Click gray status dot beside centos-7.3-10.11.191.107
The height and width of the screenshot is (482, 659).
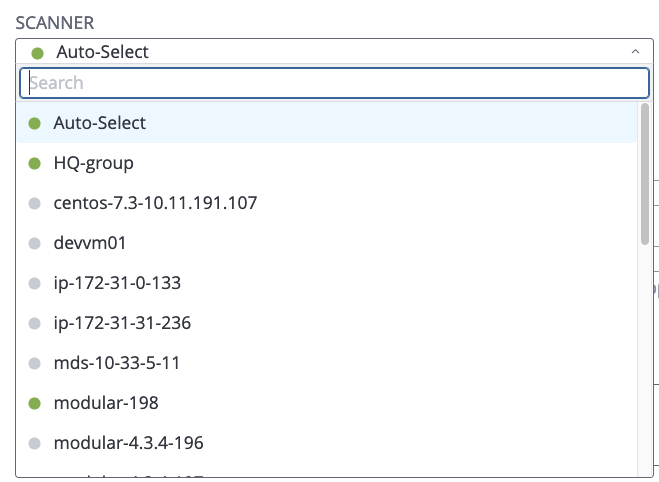tap(34, 203)
